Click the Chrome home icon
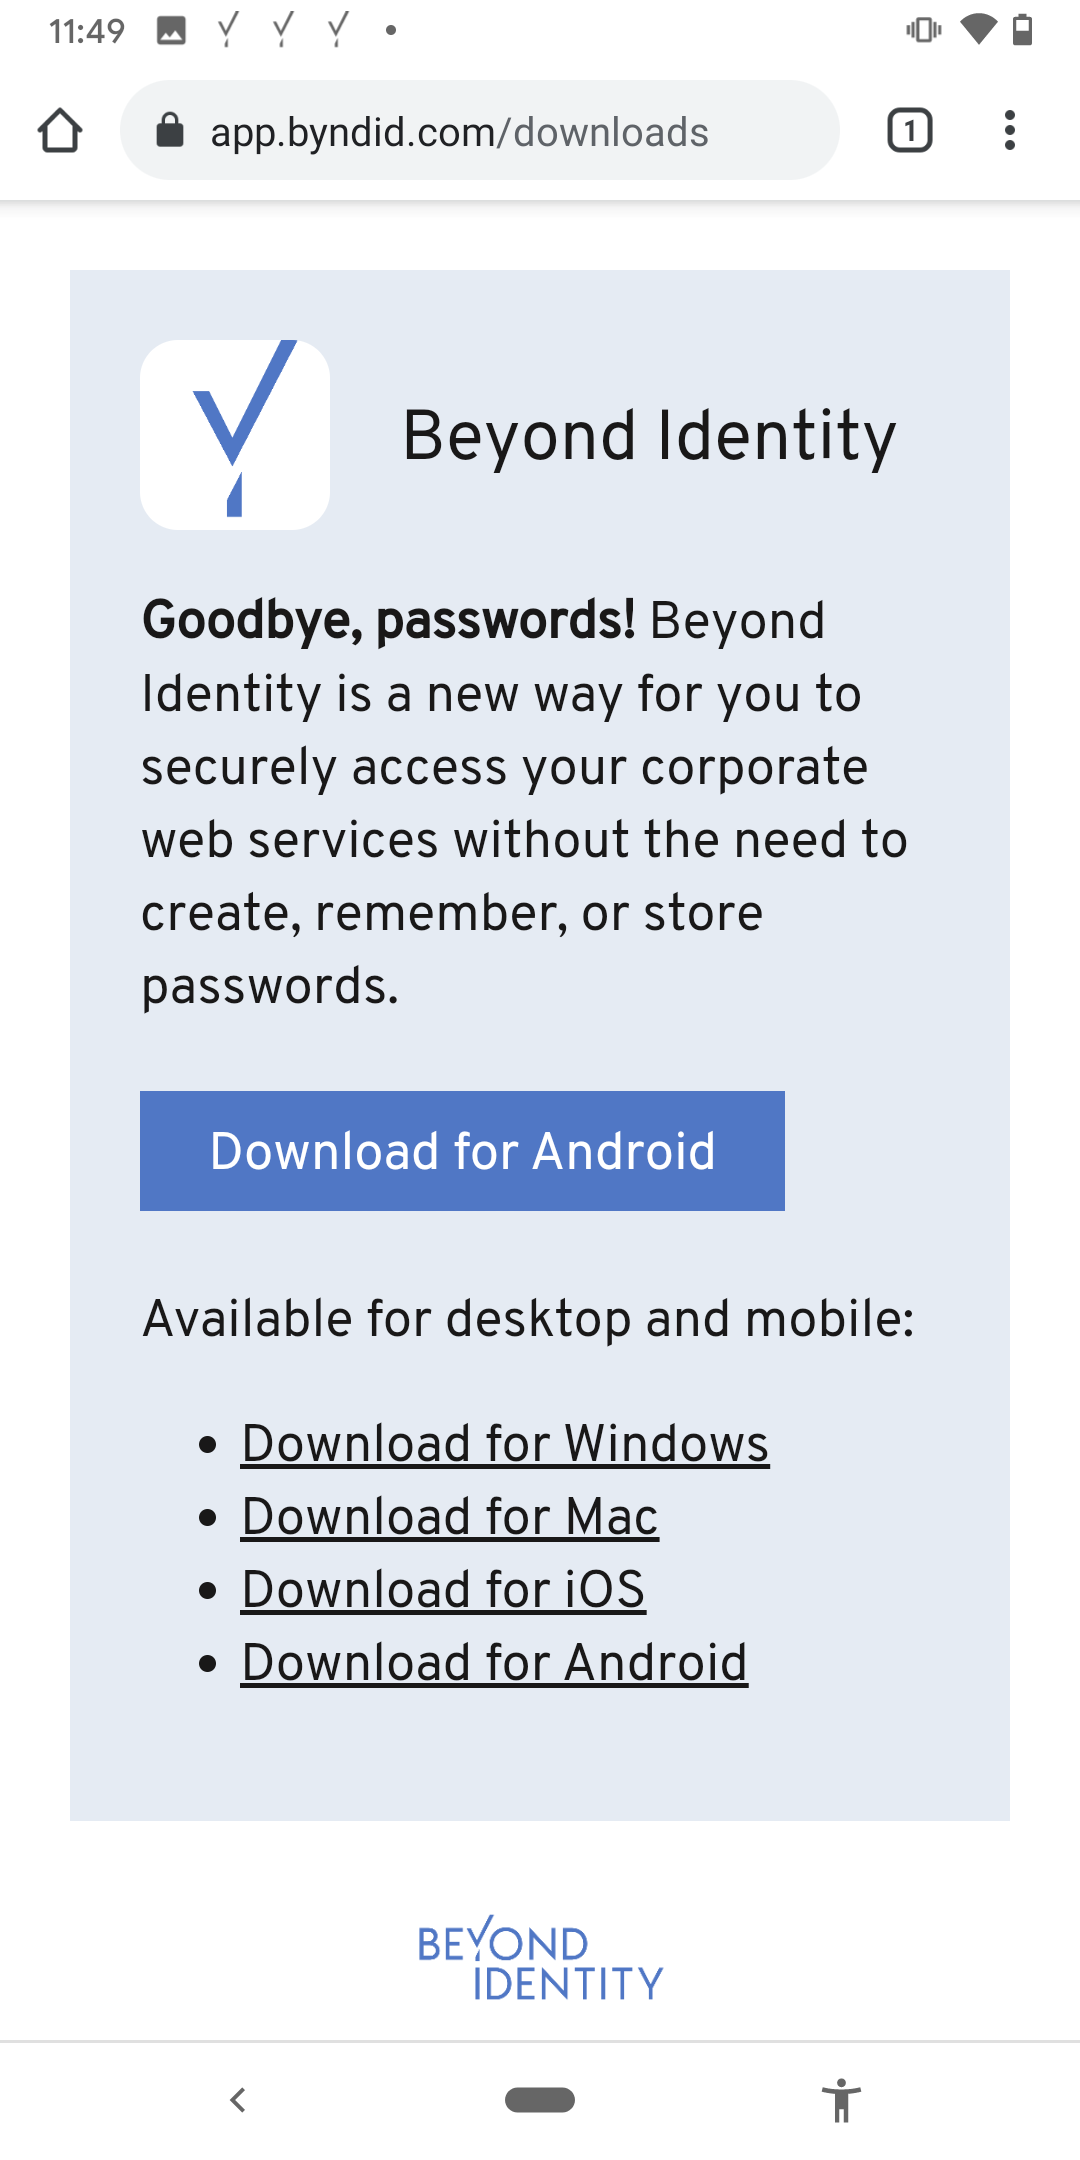Viewport: 1080px width, 2160px height. coord(61,130)
